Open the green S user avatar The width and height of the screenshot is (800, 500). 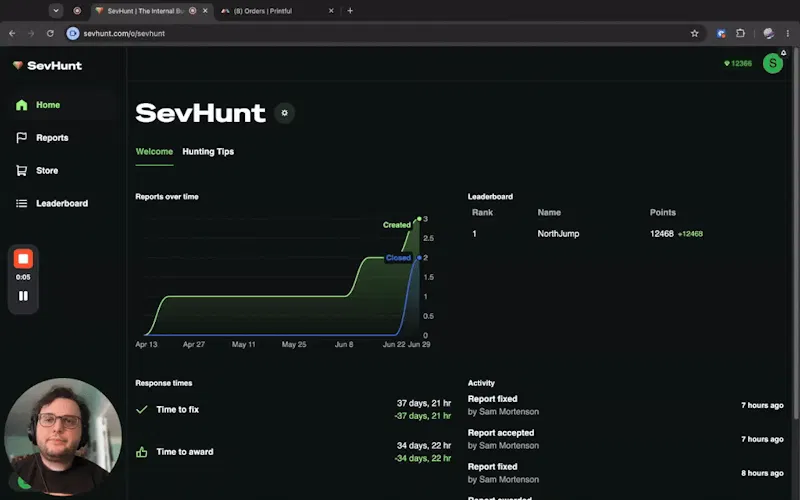(772, 63)
